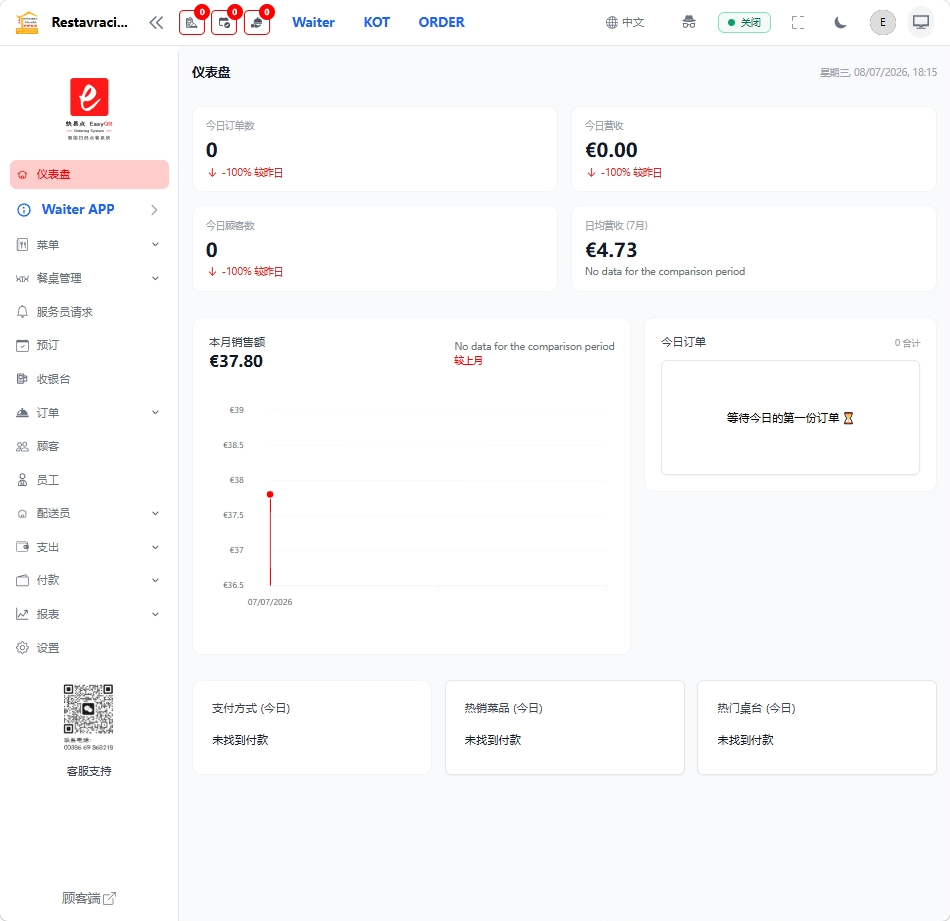950x921 pixels.
Task: Expand the 订单 dropdown arrow
Action: coord(155,413)
